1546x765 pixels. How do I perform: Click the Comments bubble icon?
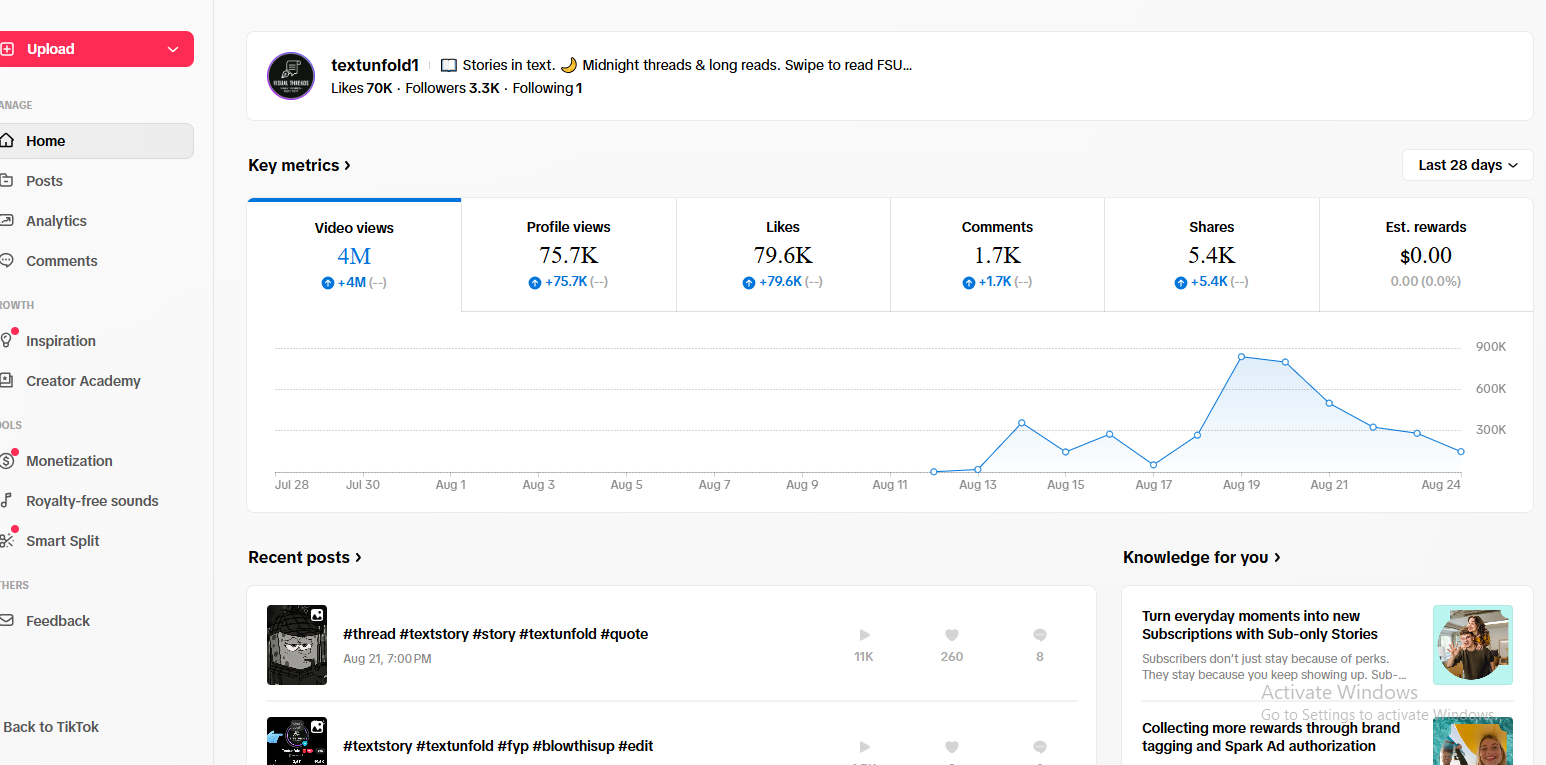click(6, 261)
